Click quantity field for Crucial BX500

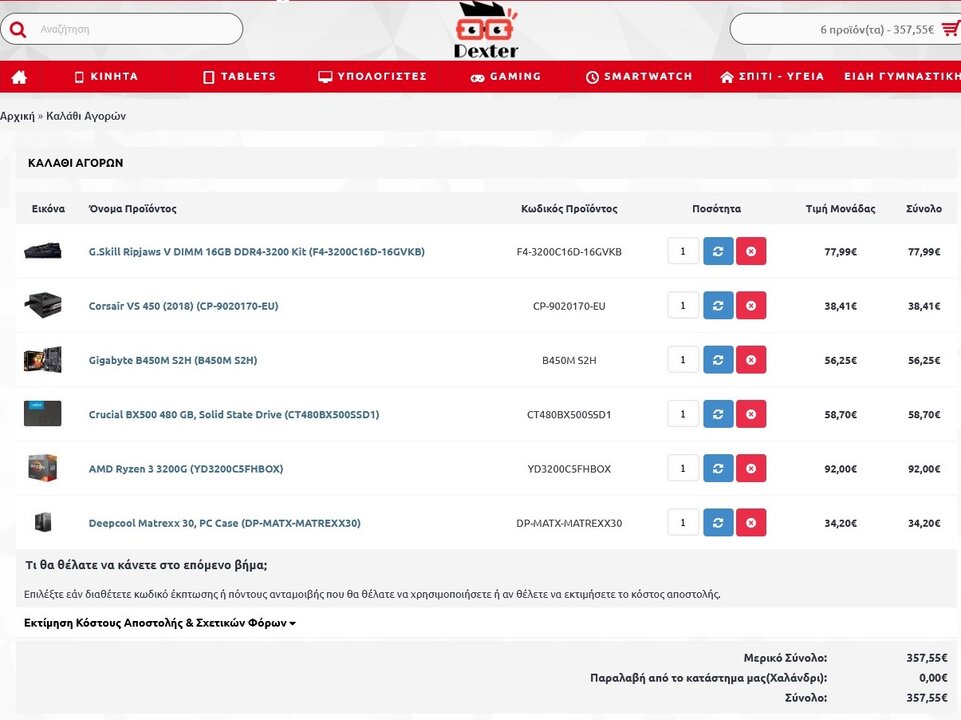click(x=683, y=414)
